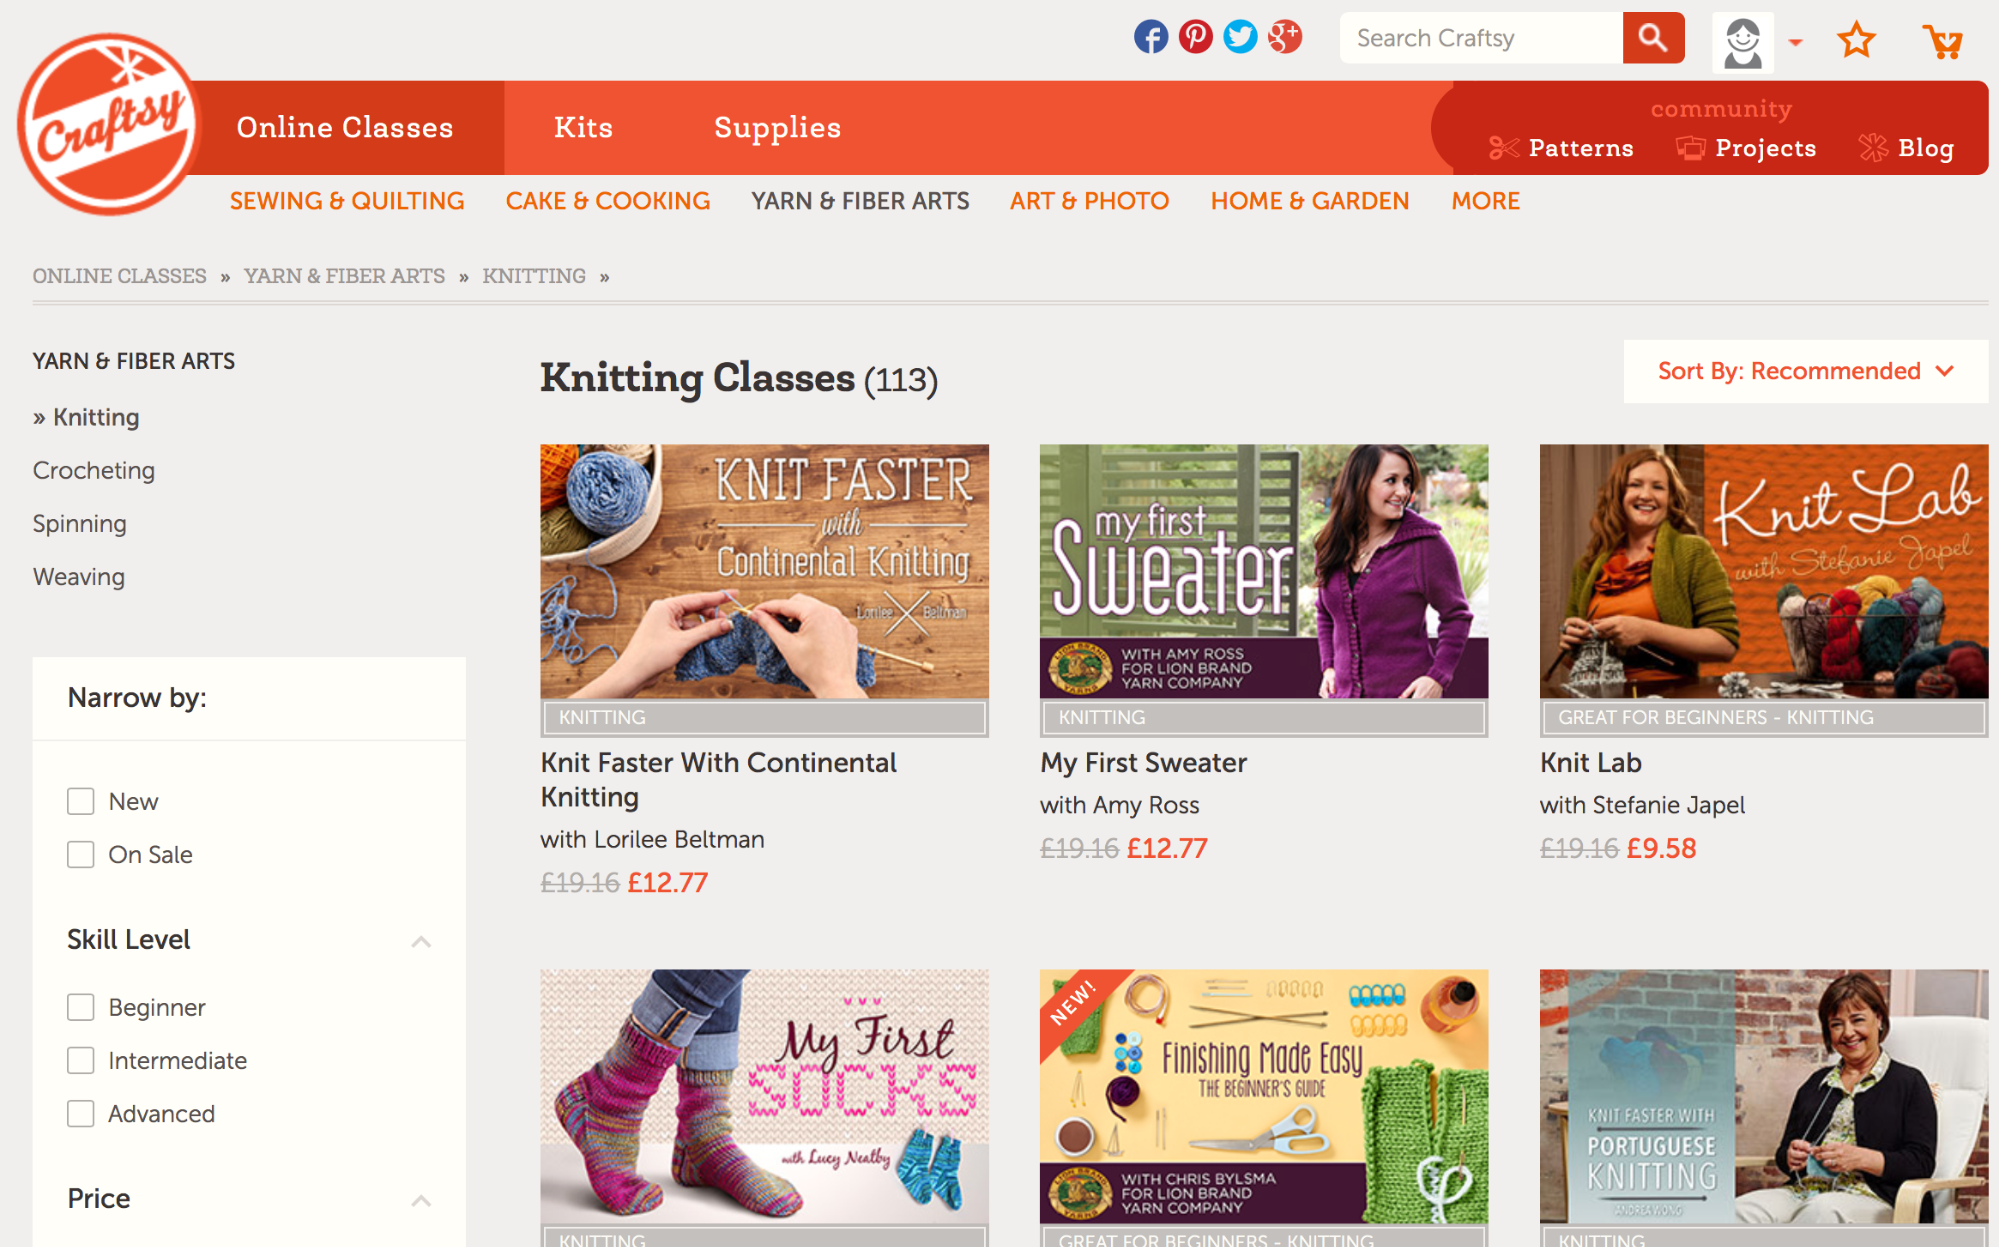Select the Cake & Cooking category
This screenshot has width=1999, height=1248.
[608, 201]
